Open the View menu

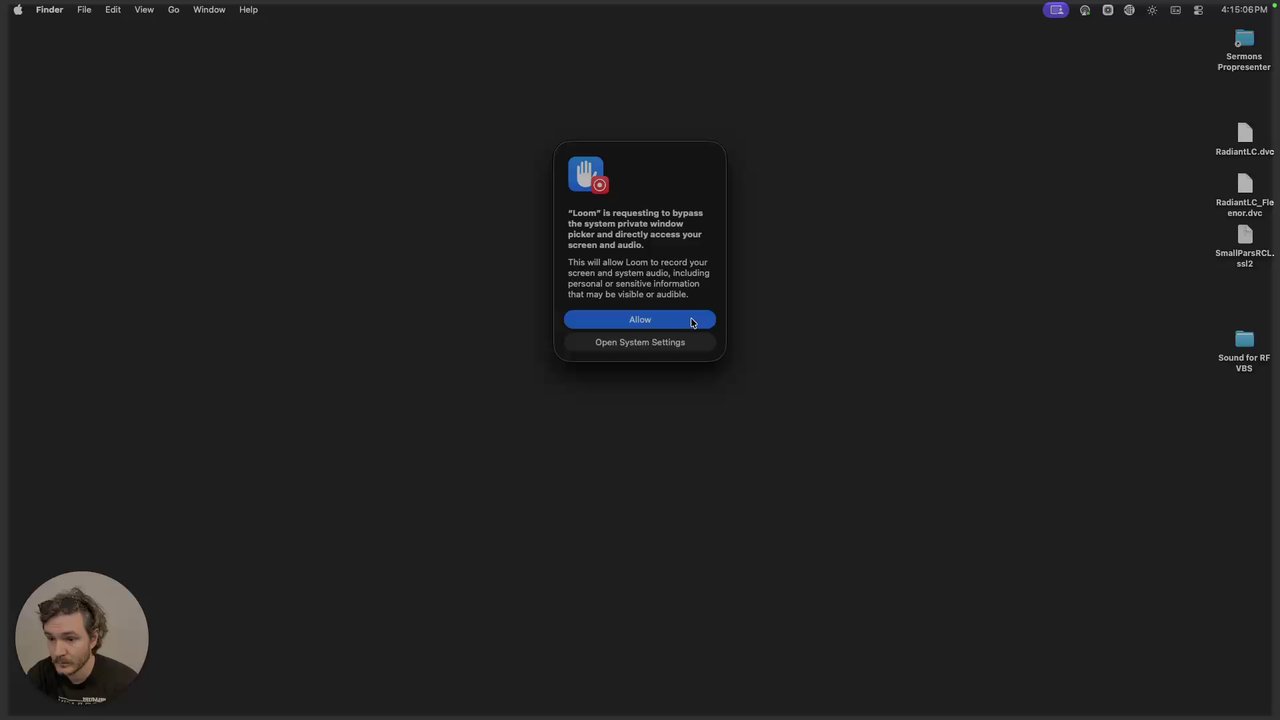click(144, 10)
